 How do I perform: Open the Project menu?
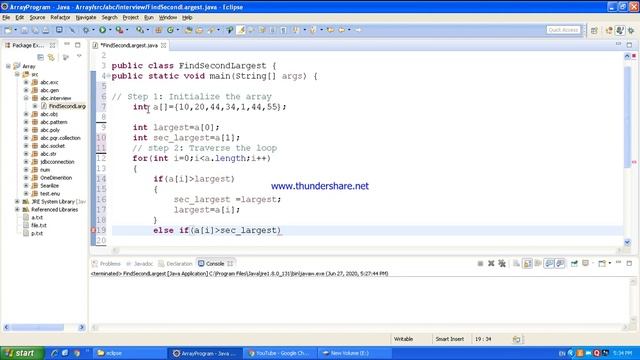pyautogui.click(x=131, y=18)
